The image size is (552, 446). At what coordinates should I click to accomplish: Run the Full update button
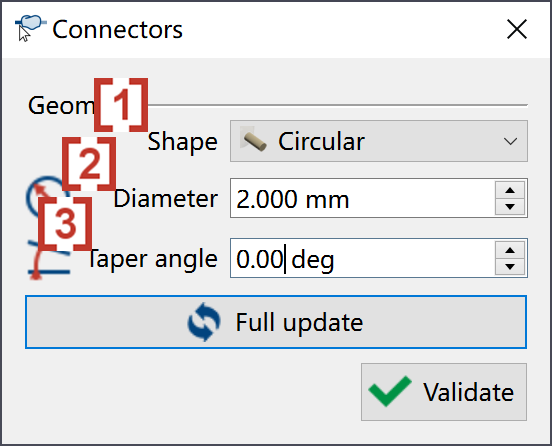click(x=276, y=322)
